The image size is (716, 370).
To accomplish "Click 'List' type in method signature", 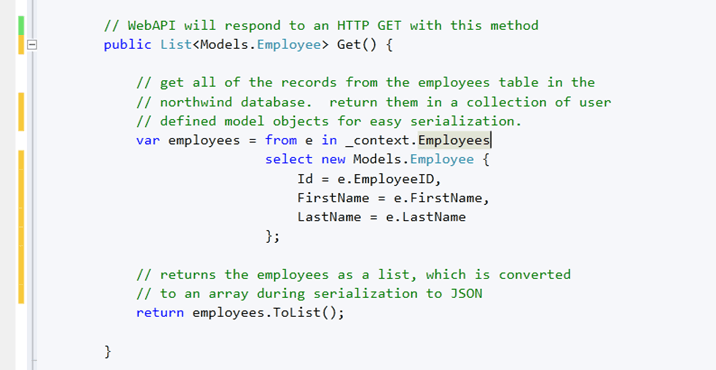I will [176, 45].
